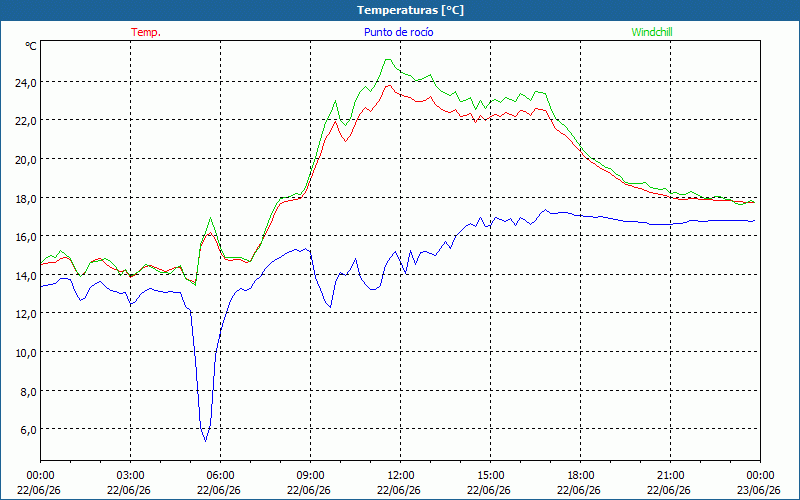This screenshot has width=800, height=500.
Task: Click the 10,0 value on the y-axis
Action: (x=25, y=353)
